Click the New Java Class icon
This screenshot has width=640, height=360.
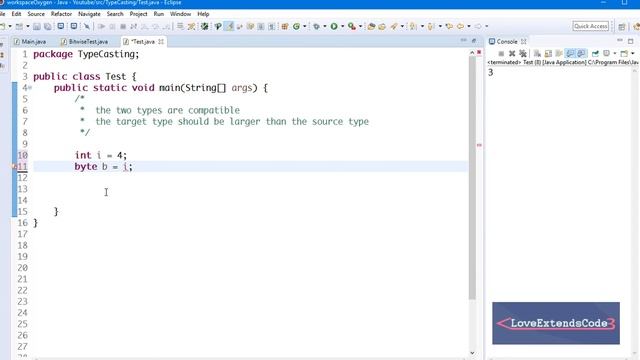(296, 27)
